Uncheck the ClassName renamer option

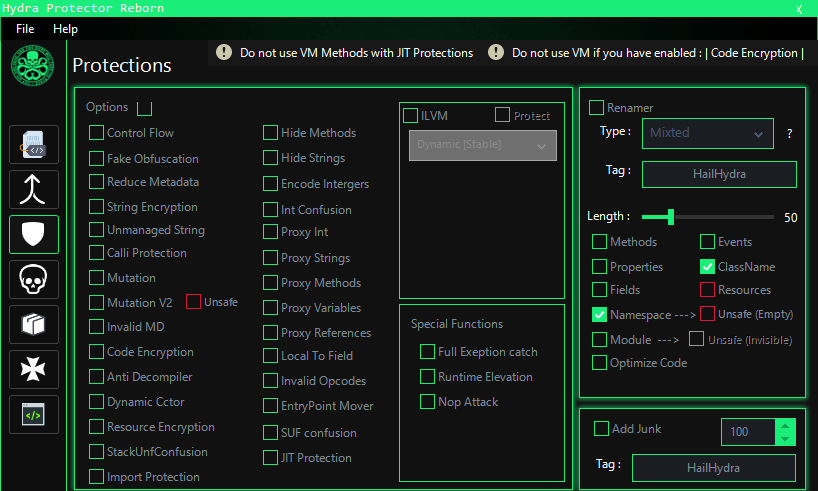pyautogui.click(x=708, y=267)
